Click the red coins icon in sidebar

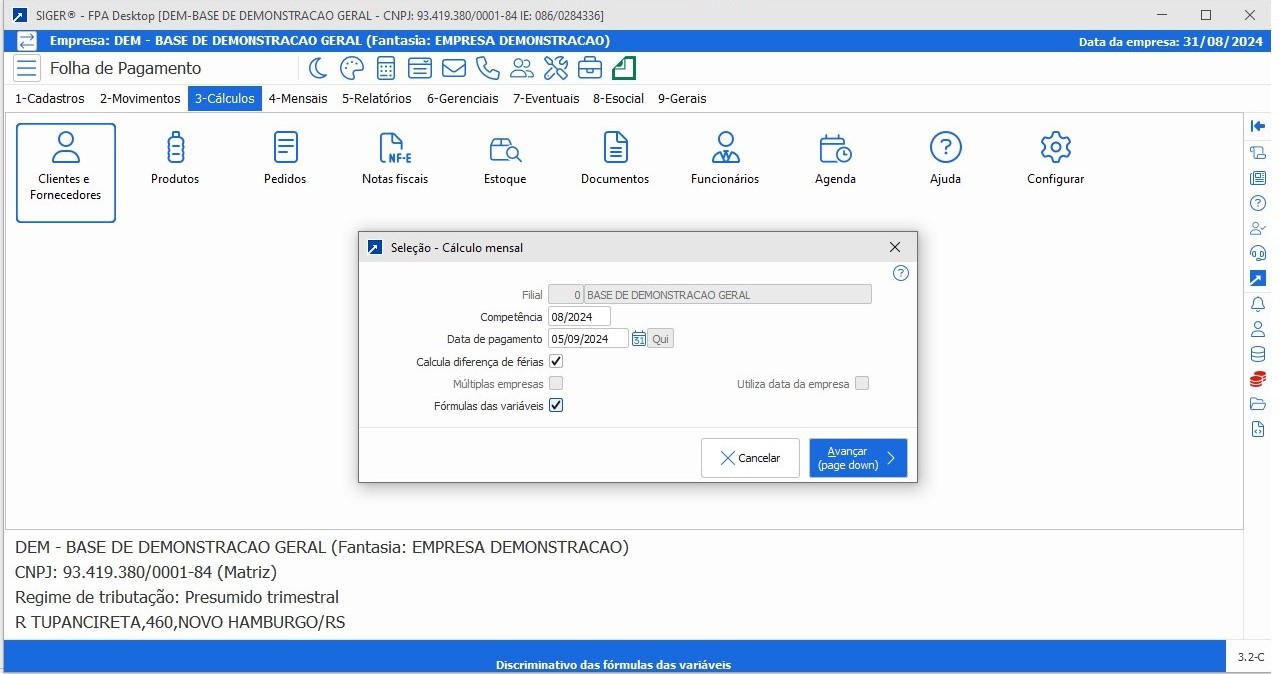[1258, 379]
